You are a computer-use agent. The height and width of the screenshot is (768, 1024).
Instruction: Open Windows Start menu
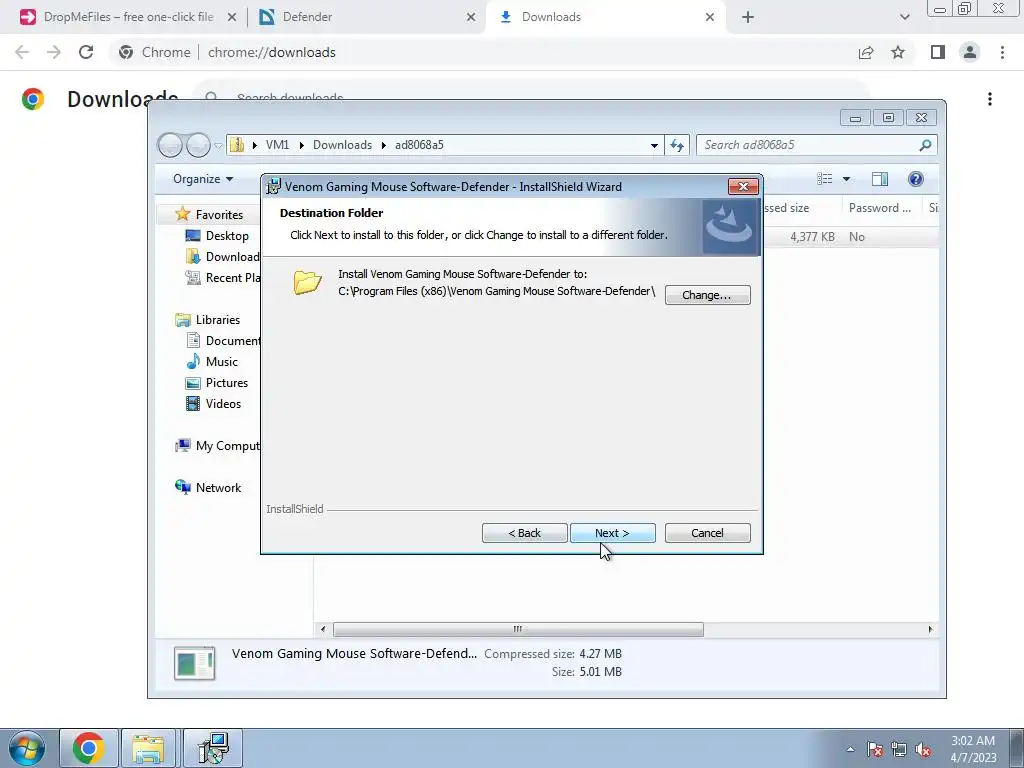(27, 748)
